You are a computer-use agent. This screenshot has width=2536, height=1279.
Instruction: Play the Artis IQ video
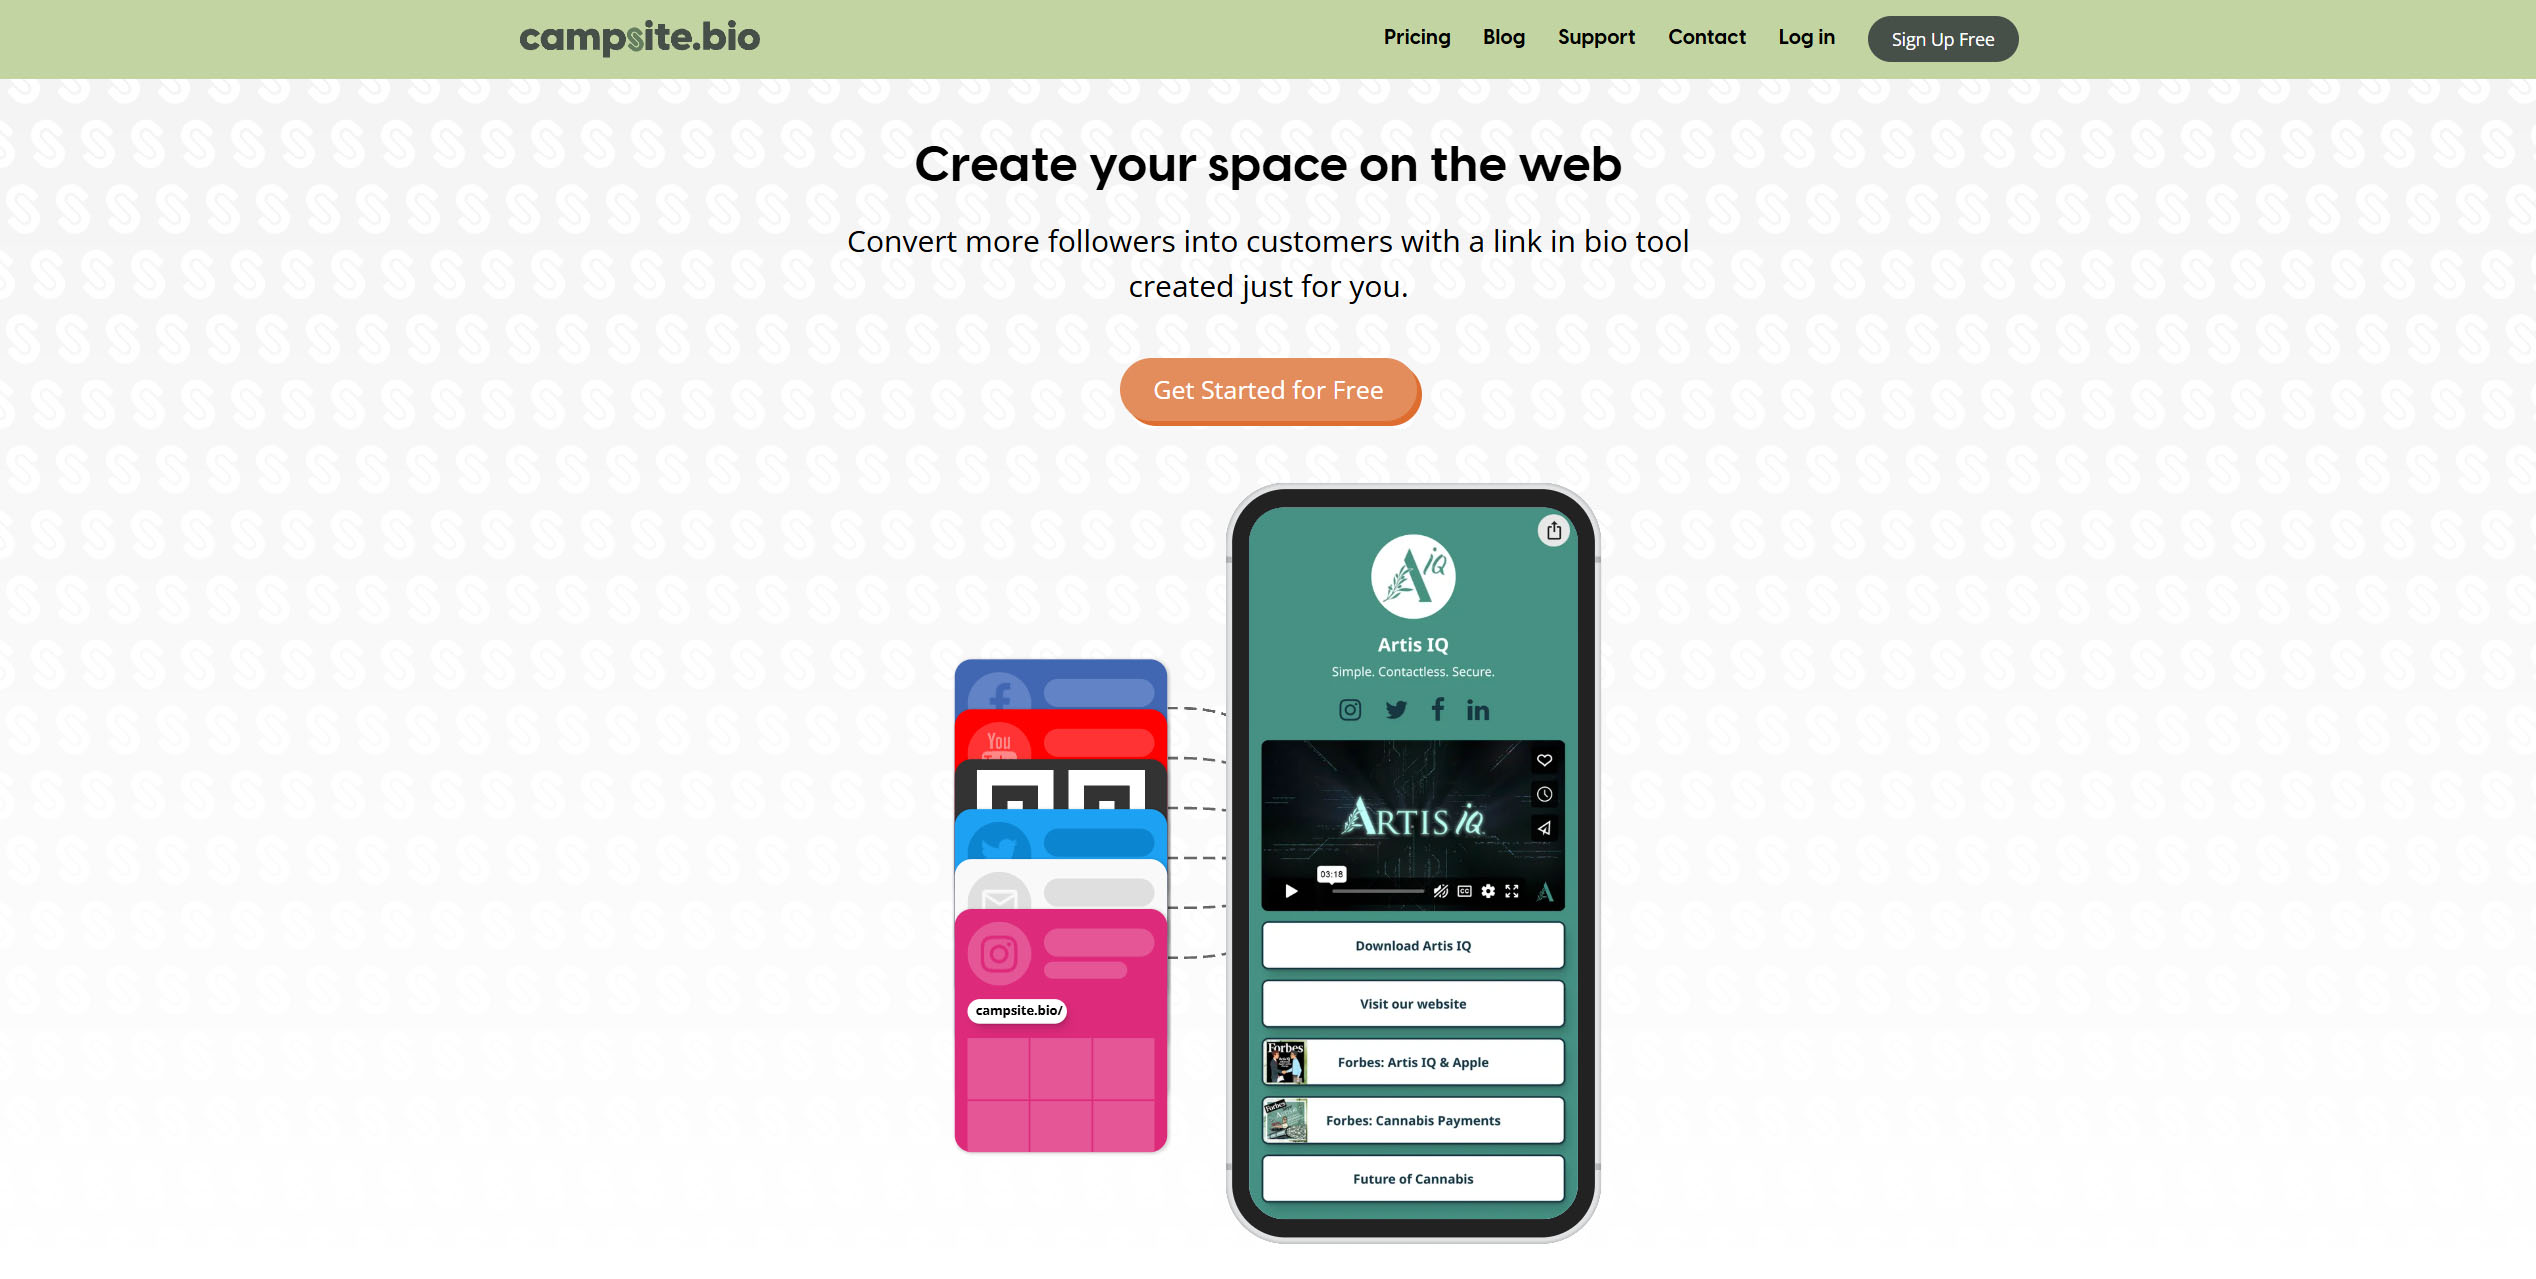click(x=1291, y=891)
